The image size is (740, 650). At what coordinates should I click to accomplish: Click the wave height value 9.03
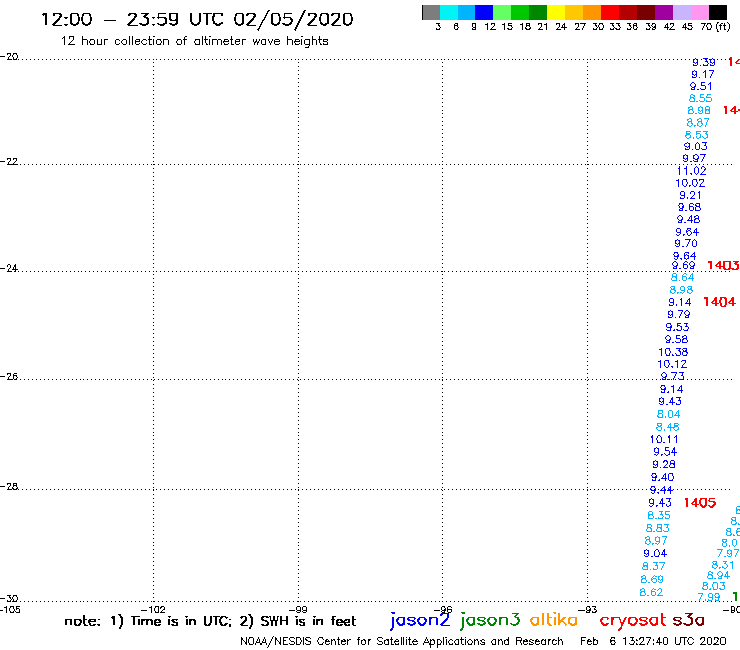pos(696,146)
